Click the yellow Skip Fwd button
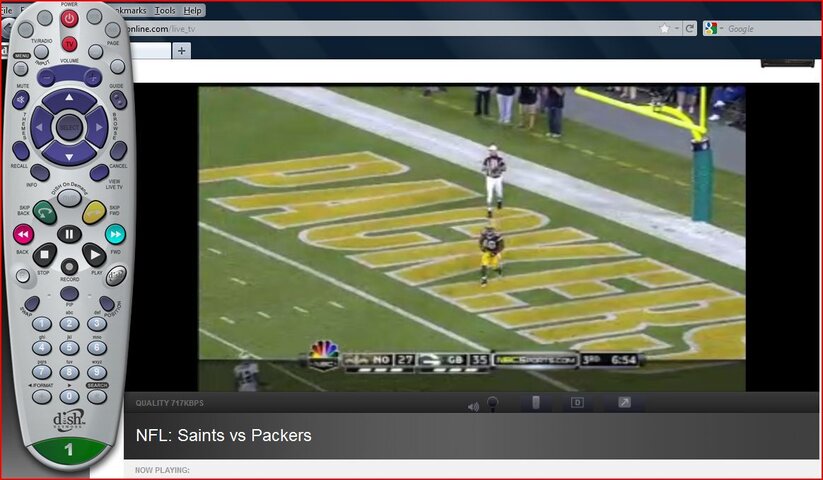This screenshot has height=480, width=823. pos(94,212)
